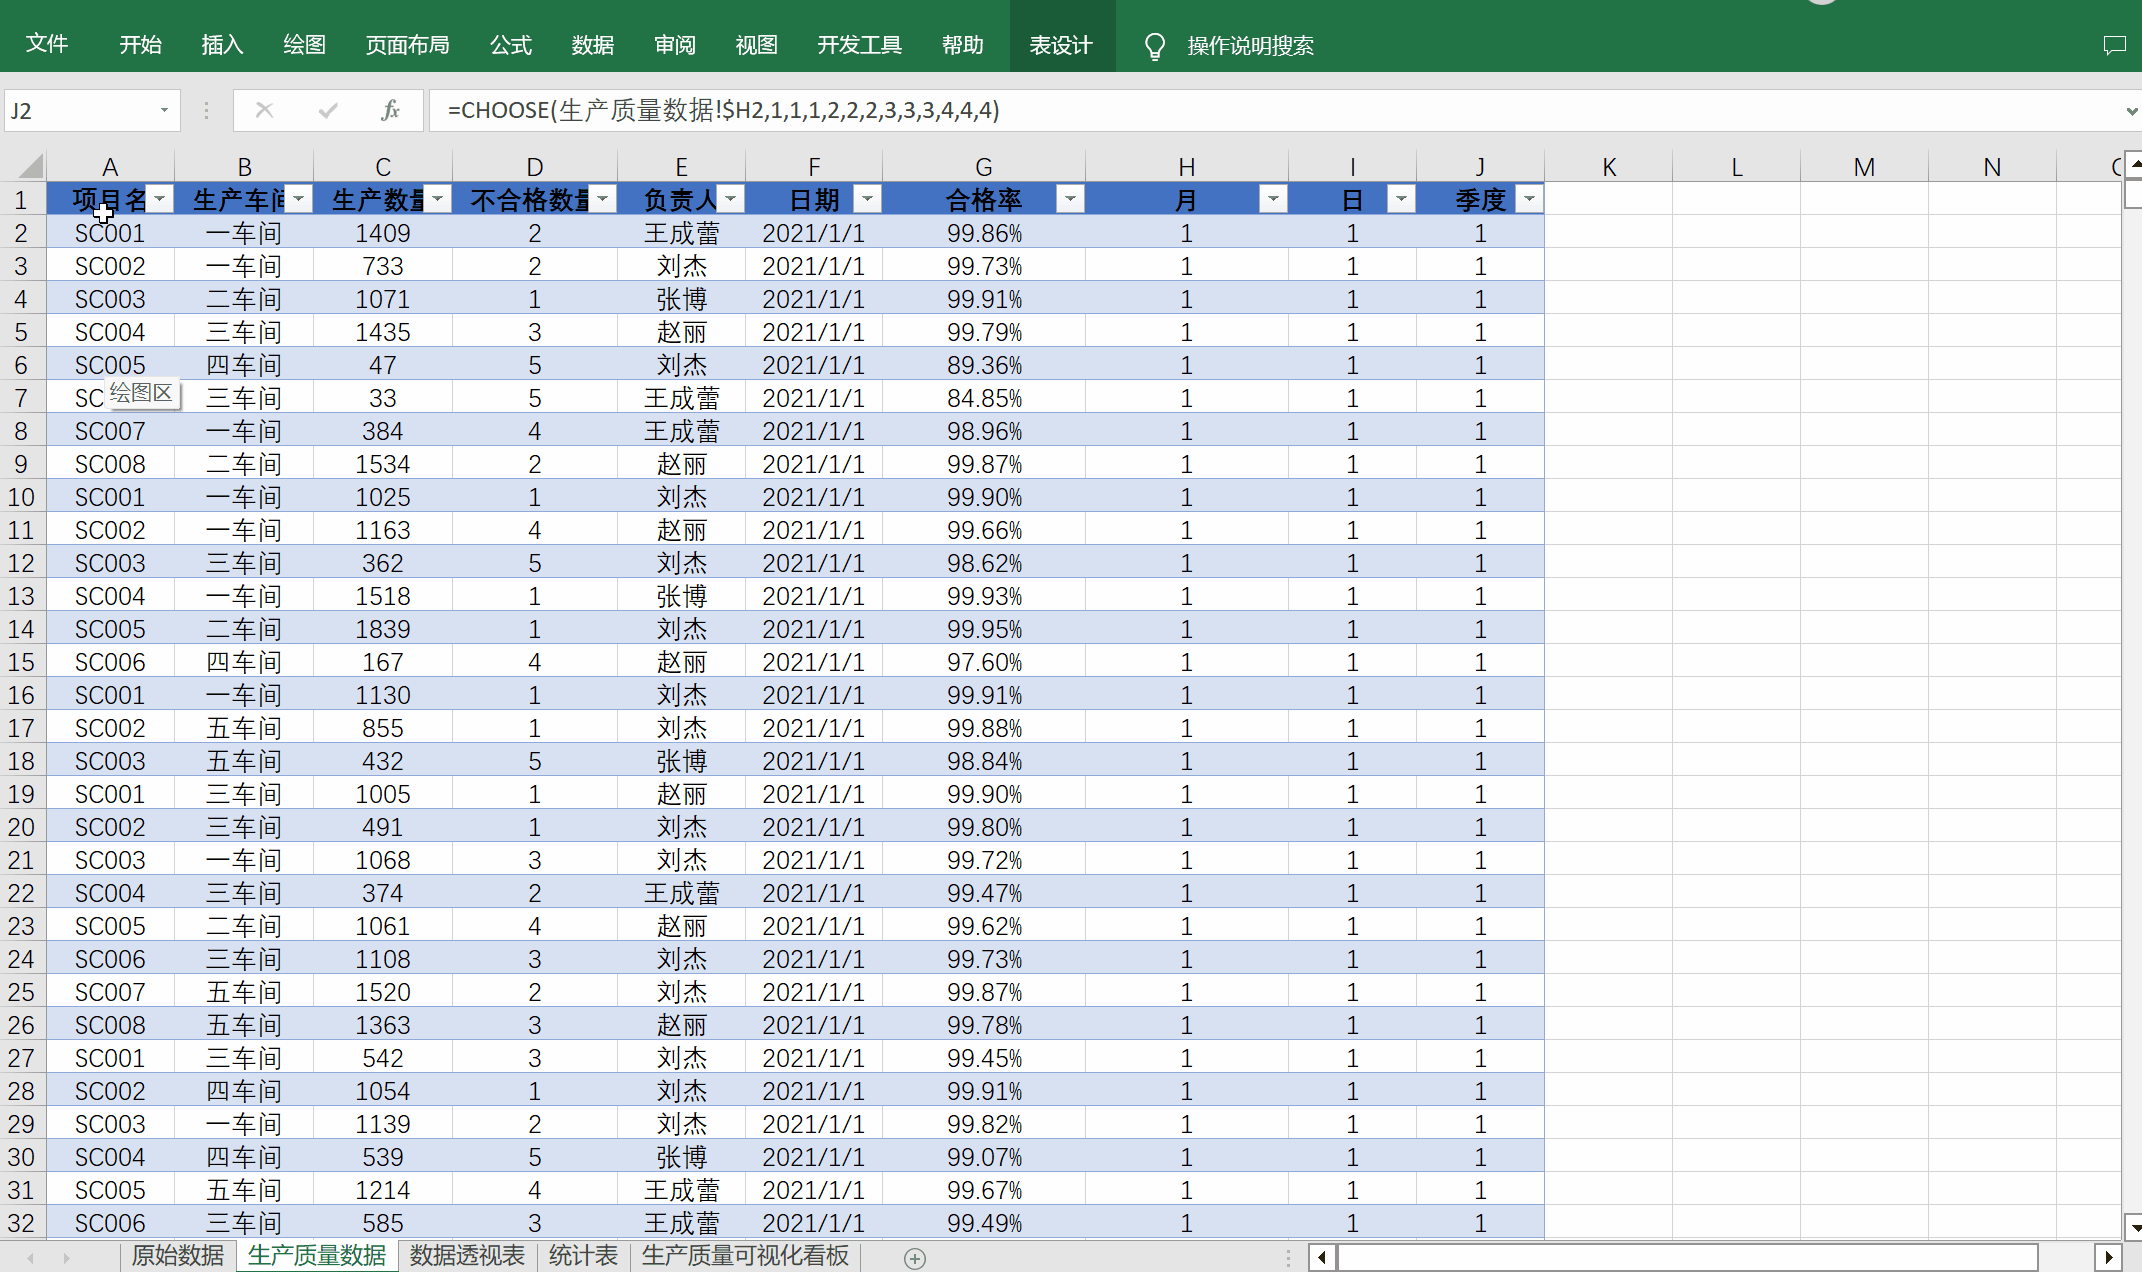
Task: Click the Insert Function fx icon
Action: [390, 110]
